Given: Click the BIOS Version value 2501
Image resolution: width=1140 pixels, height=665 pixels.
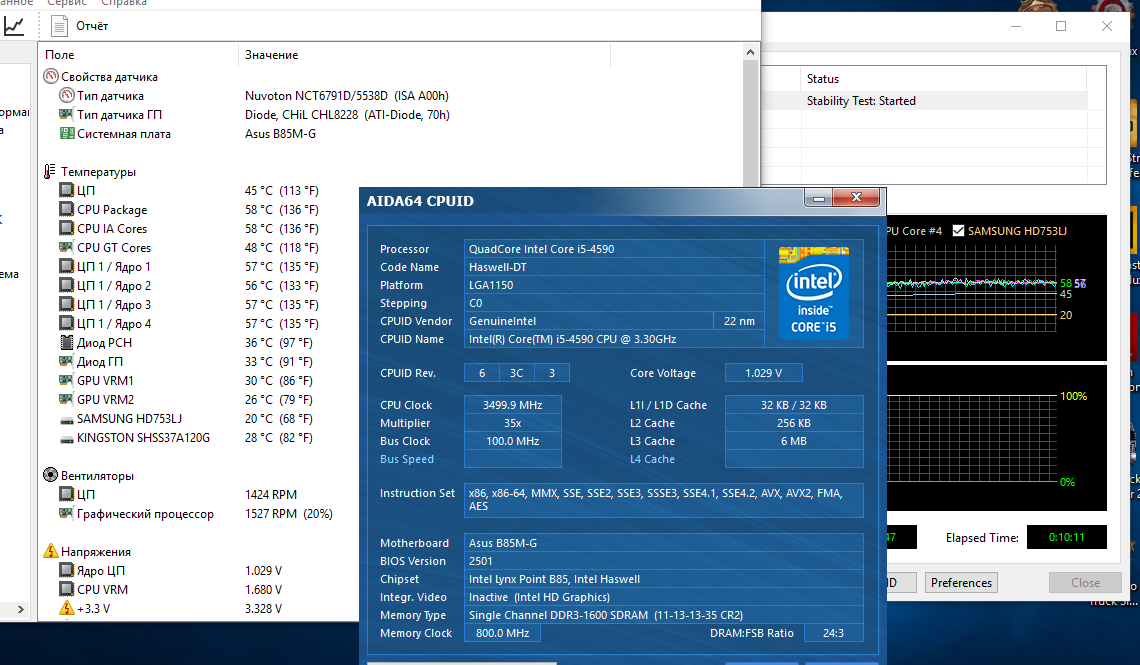Looking at the screenshot, I should point(664,561).
